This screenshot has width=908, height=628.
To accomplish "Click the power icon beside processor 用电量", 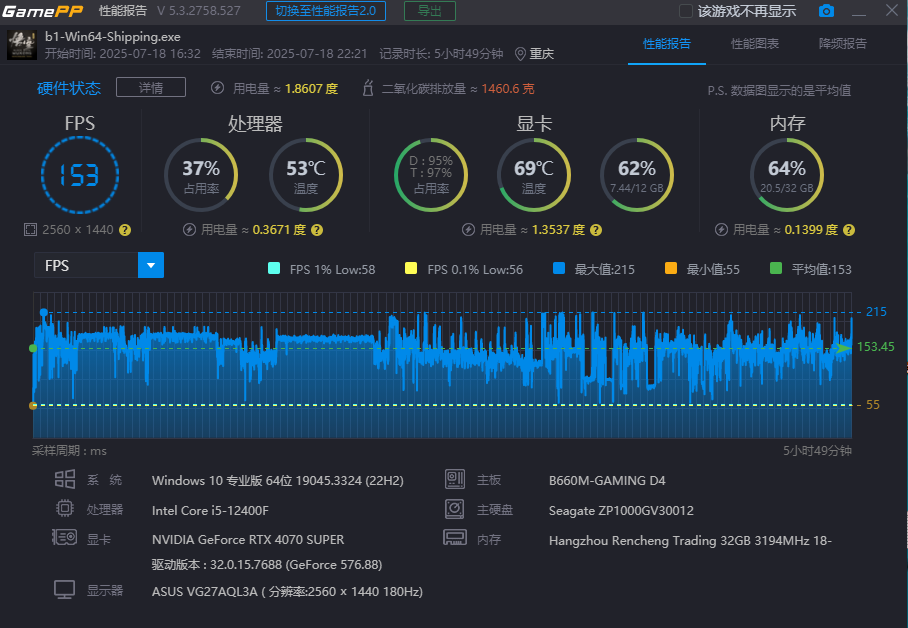I will point(189,230).
